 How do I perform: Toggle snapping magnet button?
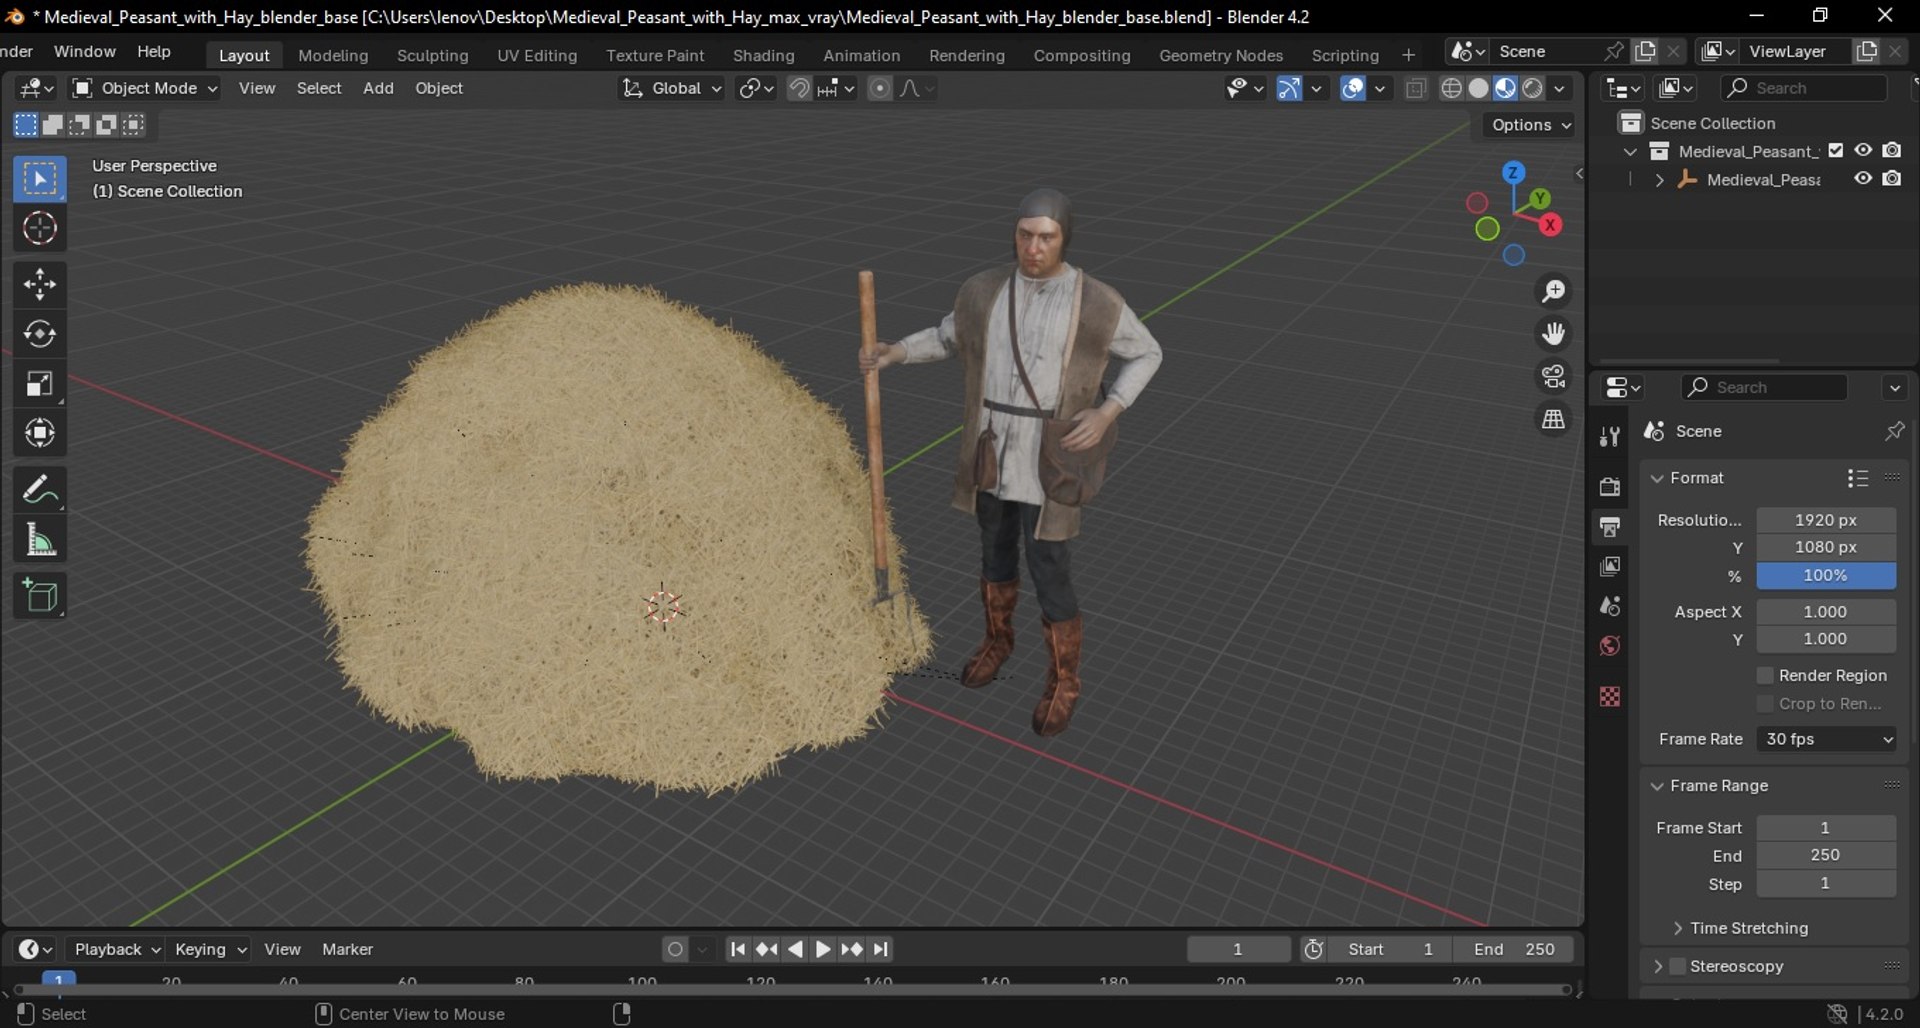click(799, 89)
